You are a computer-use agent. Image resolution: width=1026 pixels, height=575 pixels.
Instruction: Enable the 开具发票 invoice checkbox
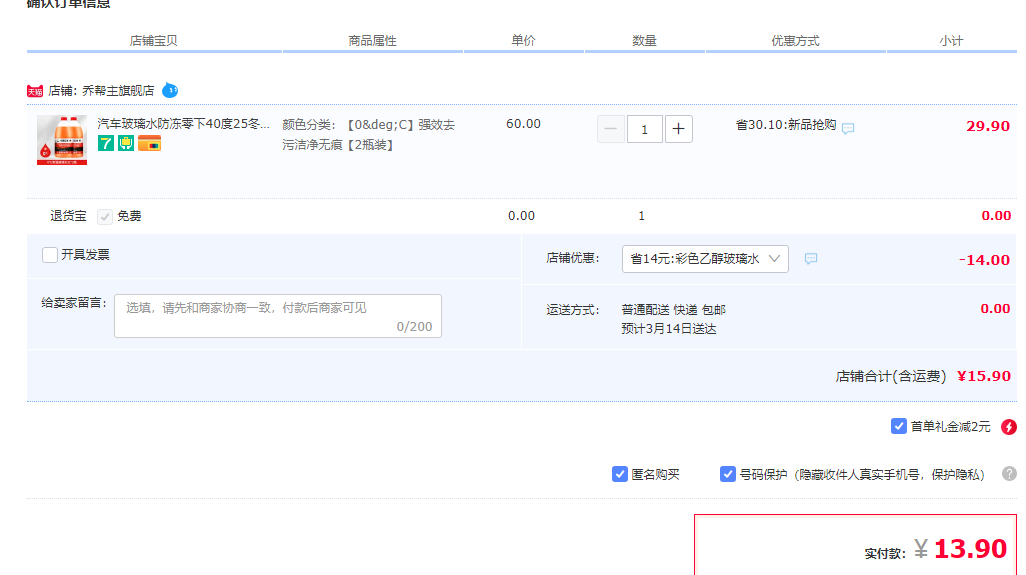tap(50, 255)
